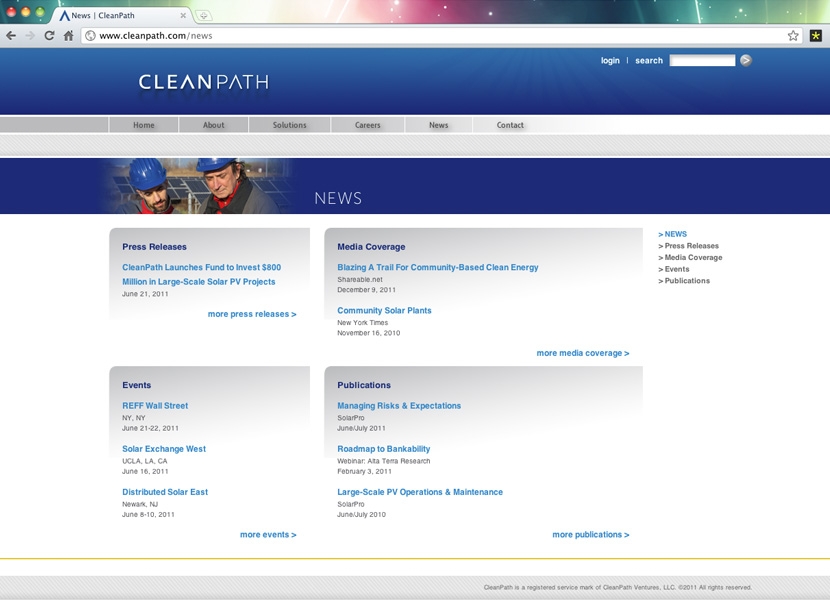Click the browser forward arrow
Viewport: 830px width, 600px height.
30,35
